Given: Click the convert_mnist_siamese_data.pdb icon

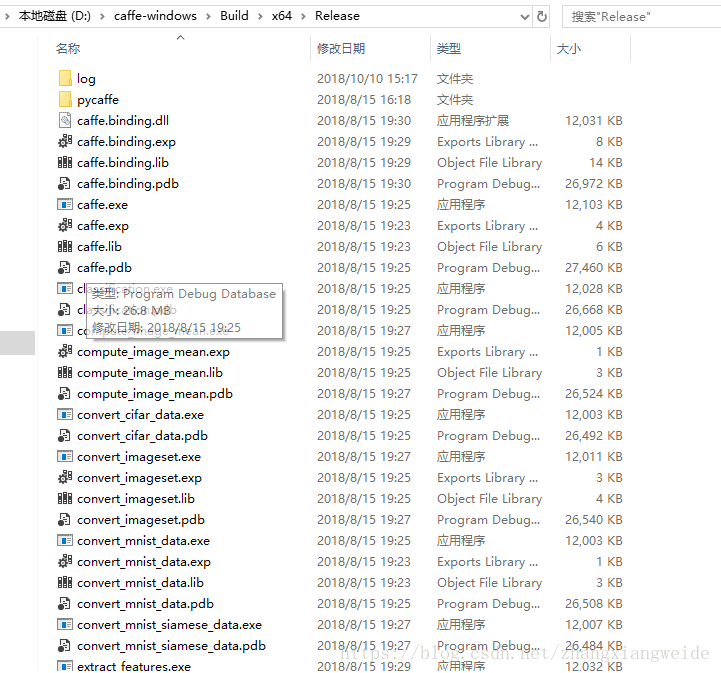Looking at the screenshot, I should point(65,645).
